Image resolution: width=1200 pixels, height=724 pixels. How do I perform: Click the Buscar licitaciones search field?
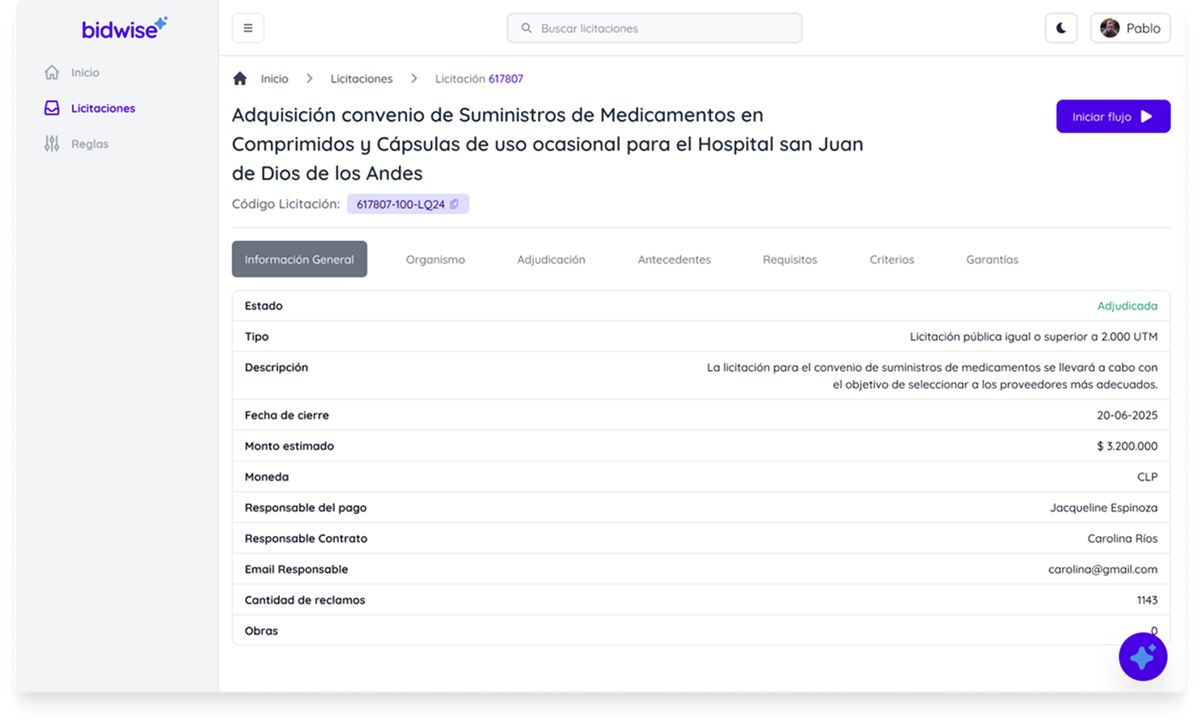[655, 28]
